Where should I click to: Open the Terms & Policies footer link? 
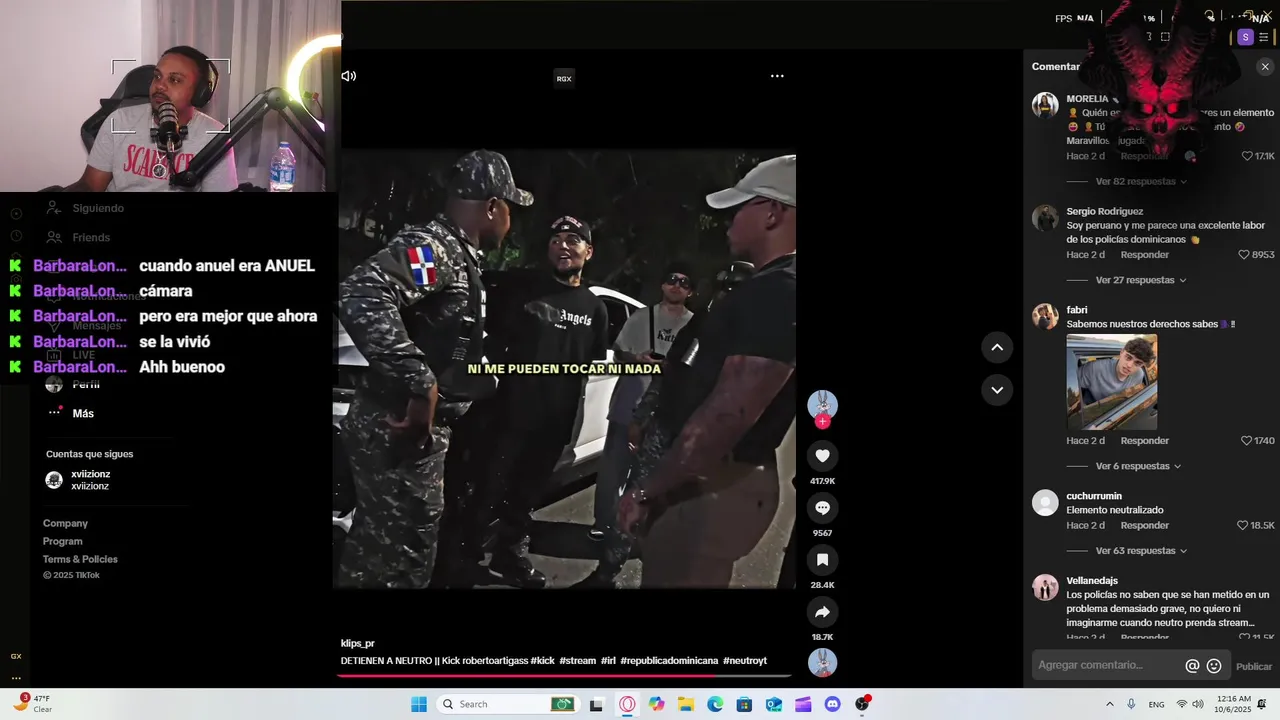(80, 560)
